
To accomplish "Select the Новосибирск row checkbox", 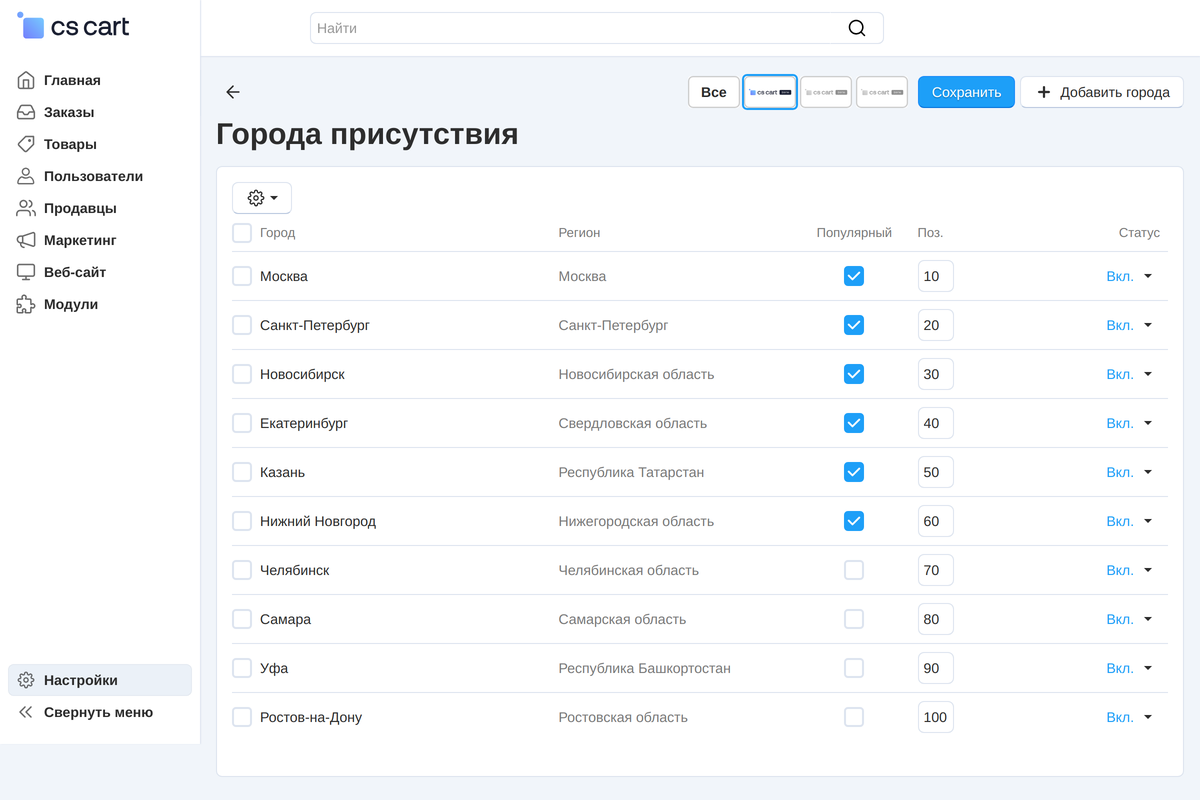I will point(242,374).
